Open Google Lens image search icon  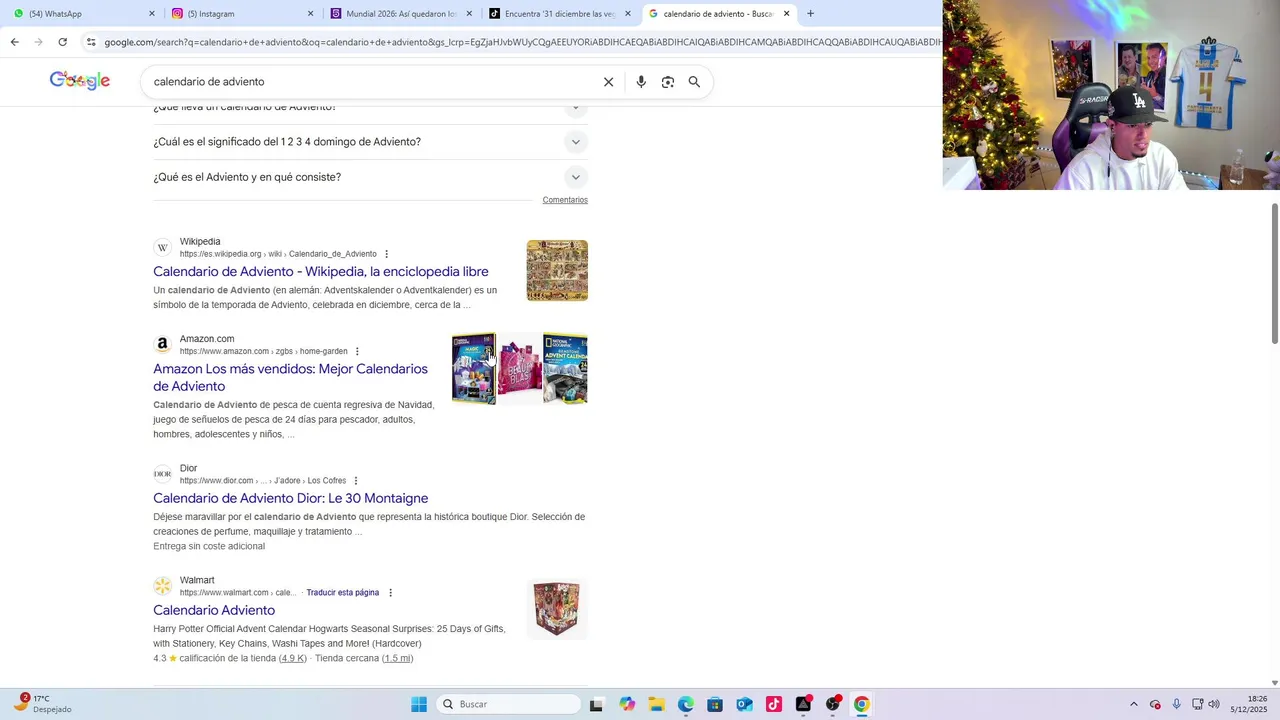click(668, 82)
